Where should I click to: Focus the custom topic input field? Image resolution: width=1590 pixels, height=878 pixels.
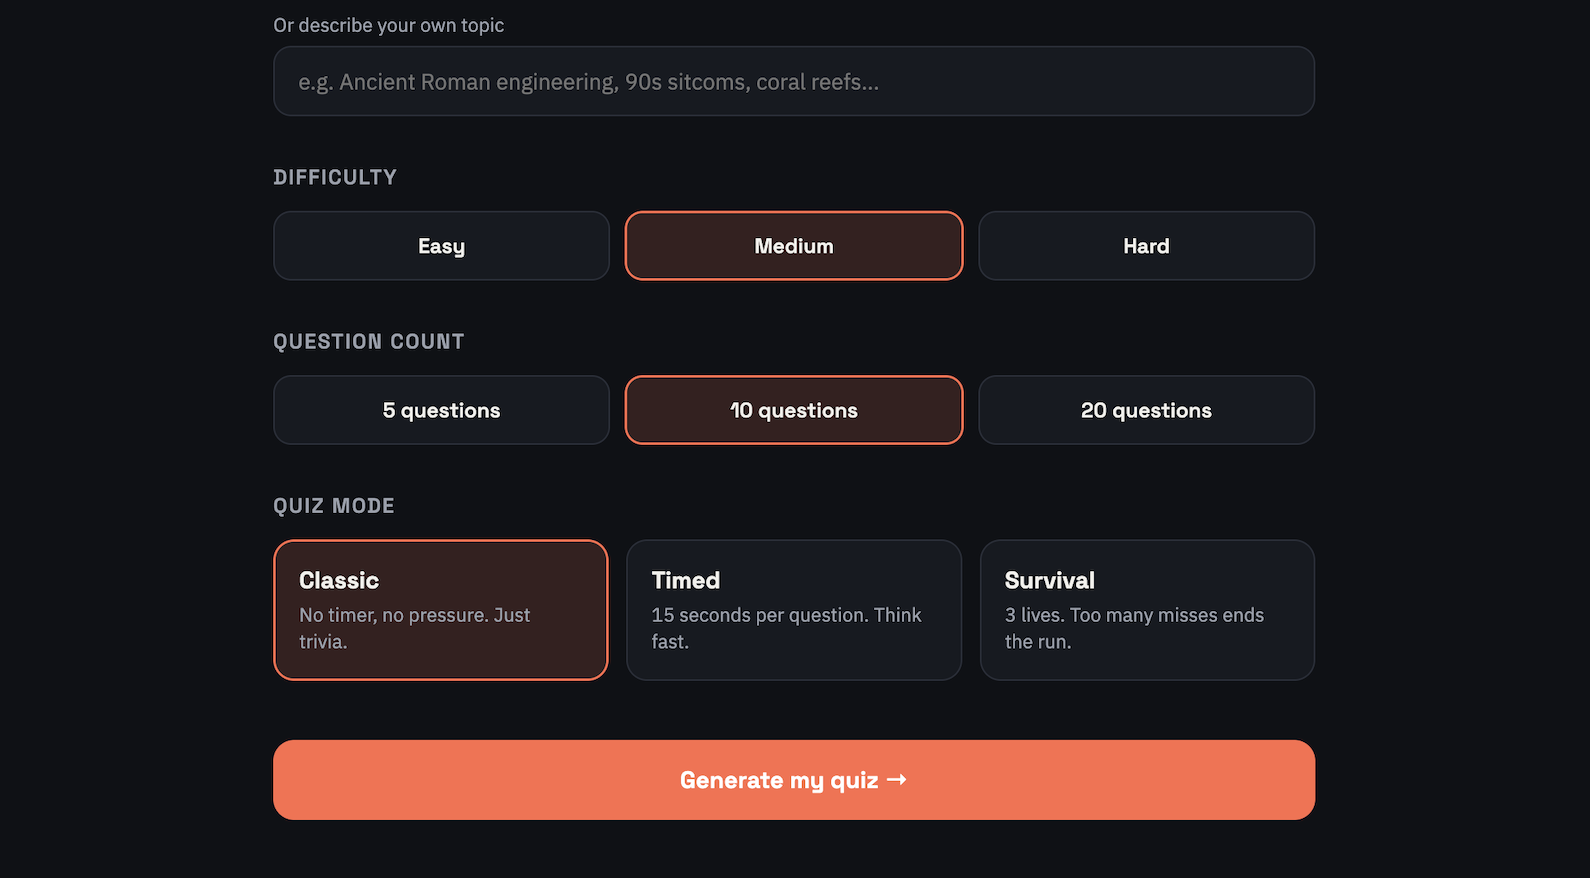coord(794,81)
